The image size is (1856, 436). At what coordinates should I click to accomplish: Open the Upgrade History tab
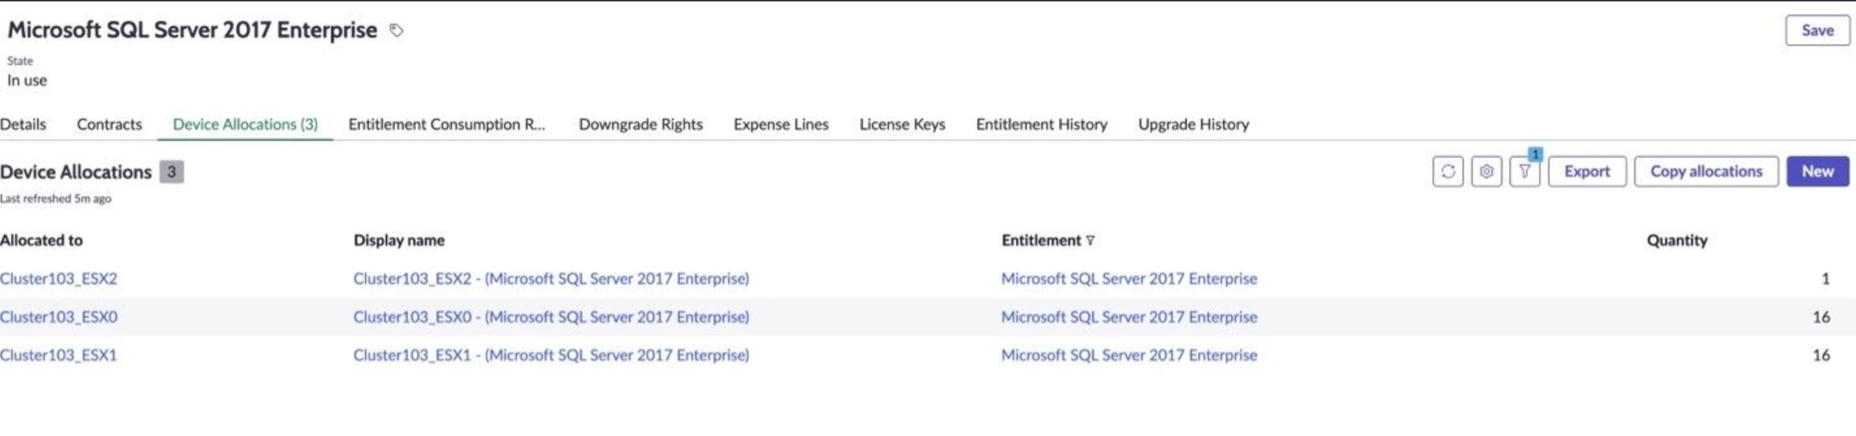point(1193,124)
